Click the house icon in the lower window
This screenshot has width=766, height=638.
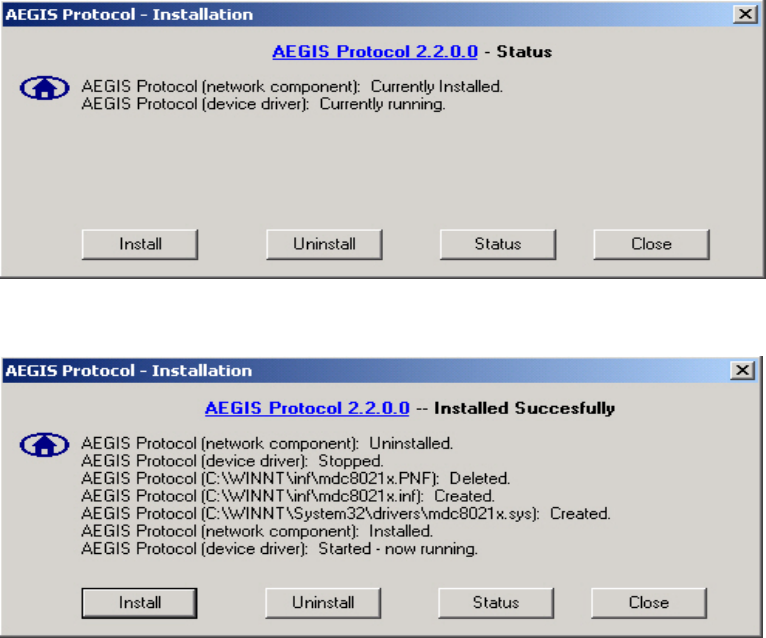(x=44, y=445)
